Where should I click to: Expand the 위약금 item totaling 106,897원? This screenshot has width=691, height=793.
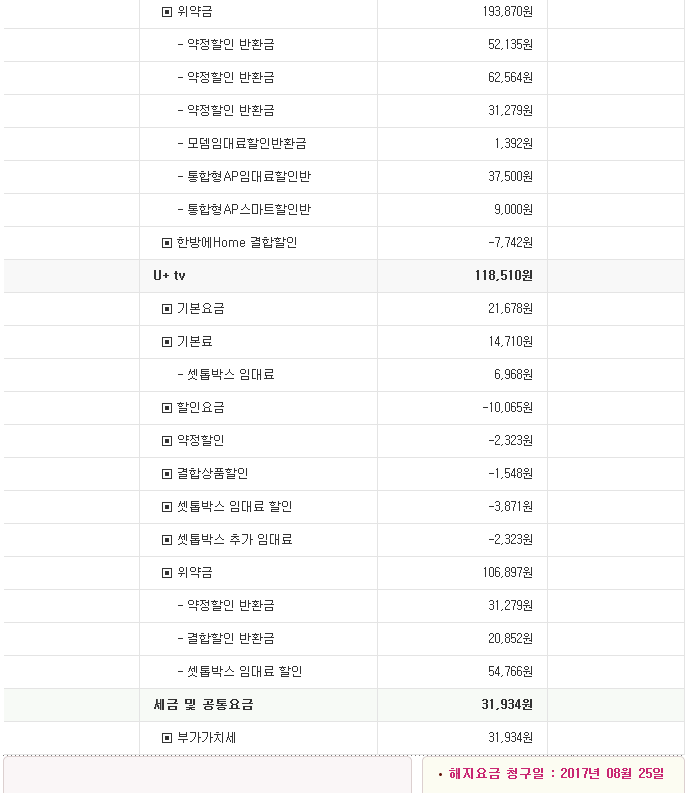(167, 573)
